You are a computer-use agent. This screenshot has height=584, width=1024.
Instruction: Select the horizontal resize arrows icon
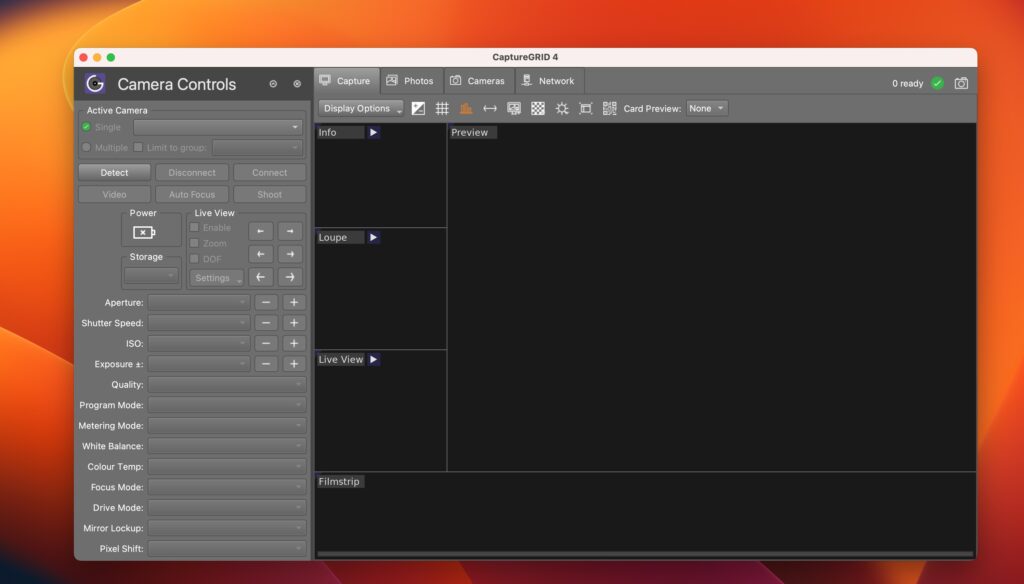tap(490, 108)
